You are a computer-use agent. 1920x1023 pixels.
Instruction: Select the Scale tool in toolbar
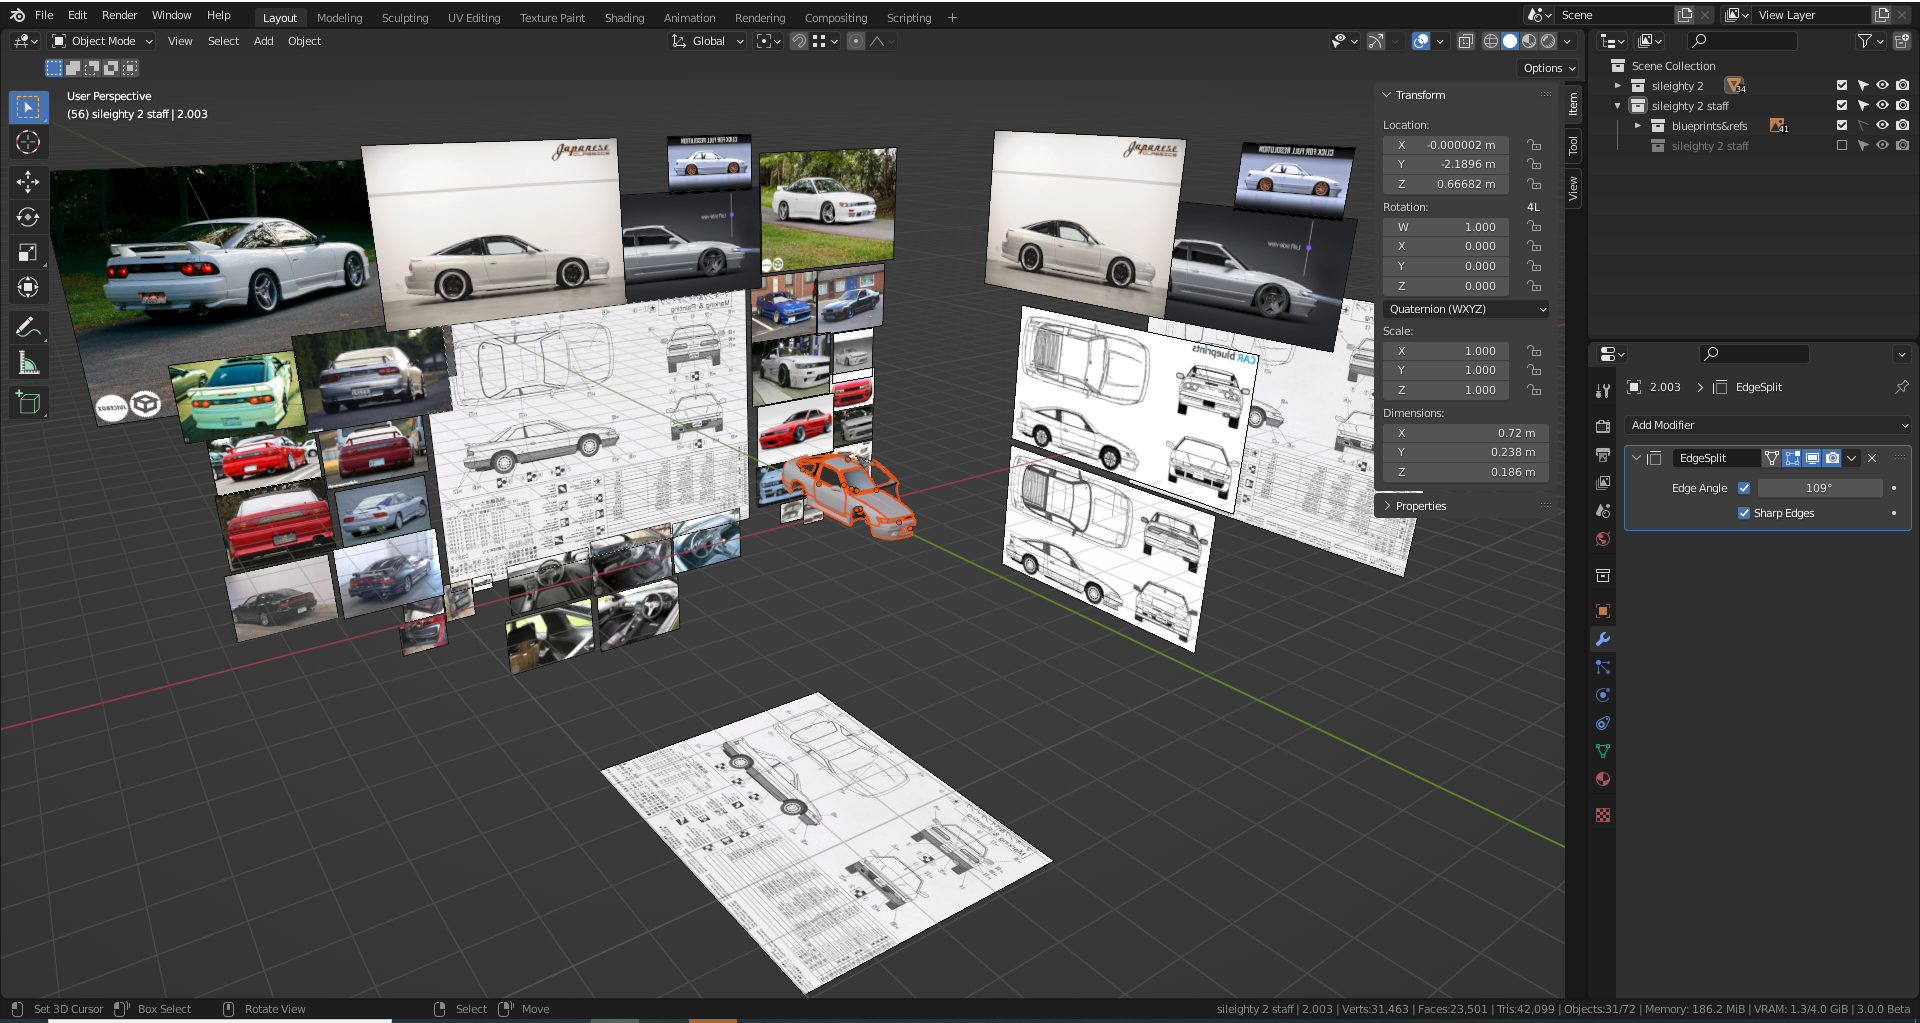pyautogui.click(x=28, y=252)
